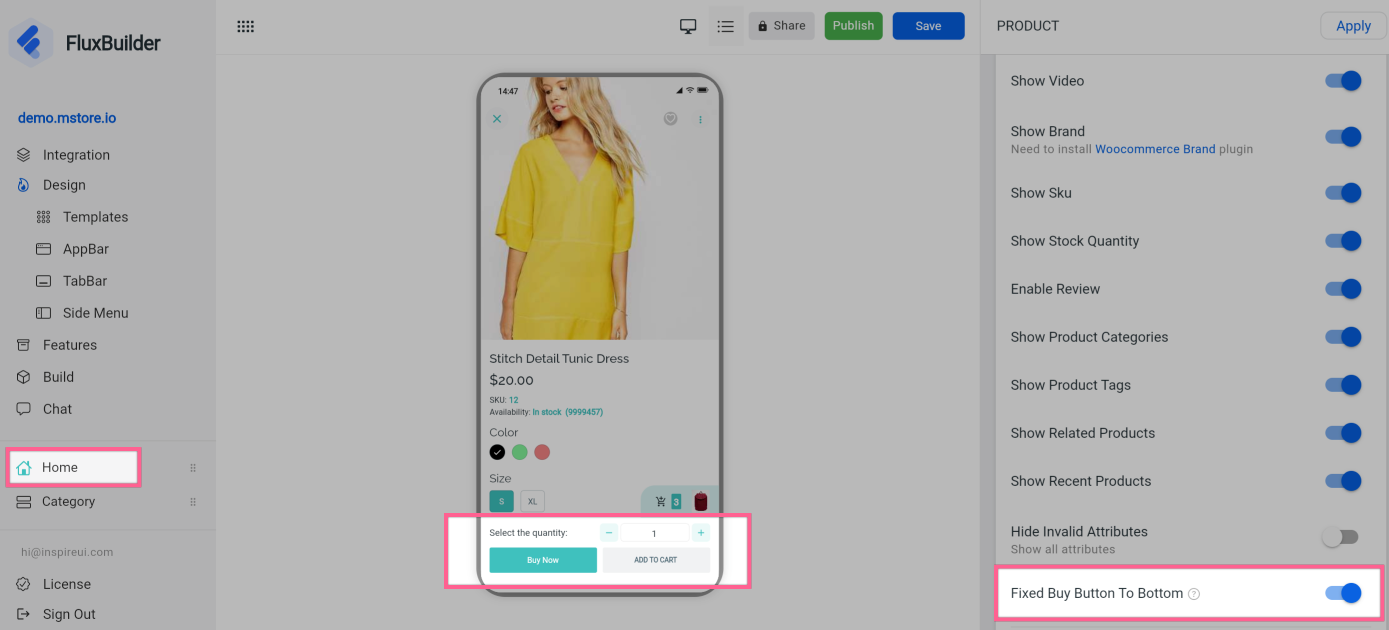1389x630 pixels.
Task: Switch to desktop preview monitor icon
Action: 688,27
